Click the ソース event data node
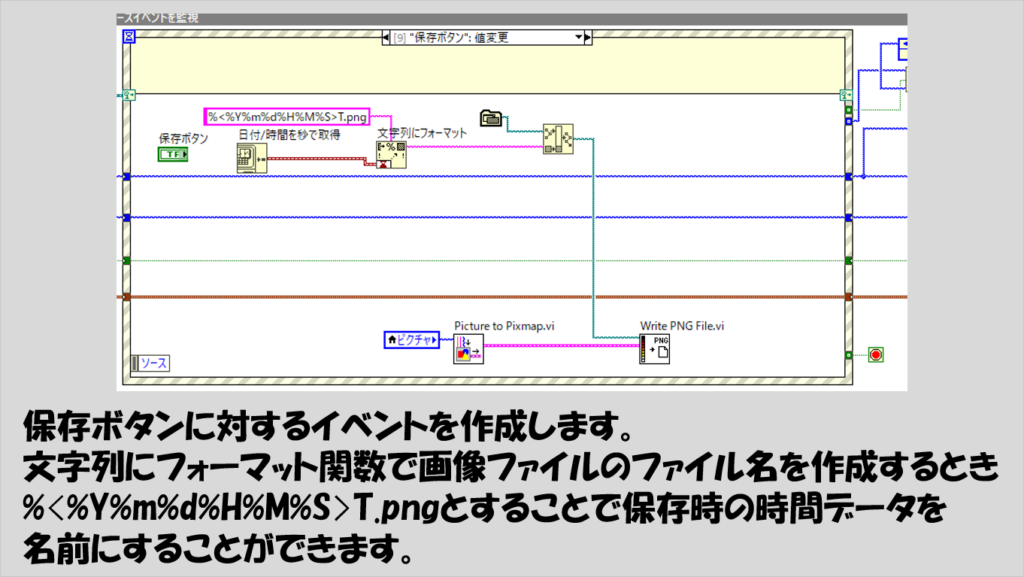This screenshot has width=1024, height=577. [150, 363]
